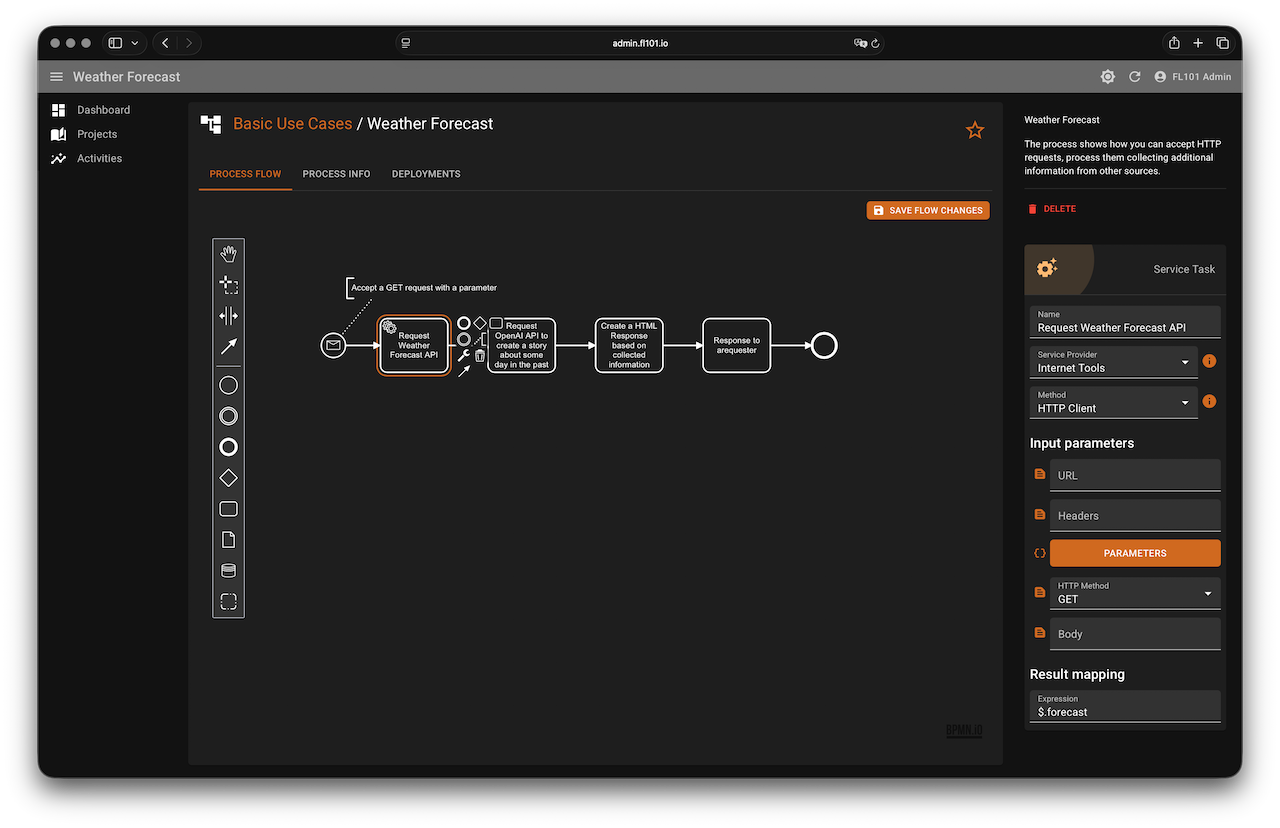Star the Weather Forecast process as favorite
Image resolution: width=1280 pixels, height=828 pixels.
[x=975, y=130]
